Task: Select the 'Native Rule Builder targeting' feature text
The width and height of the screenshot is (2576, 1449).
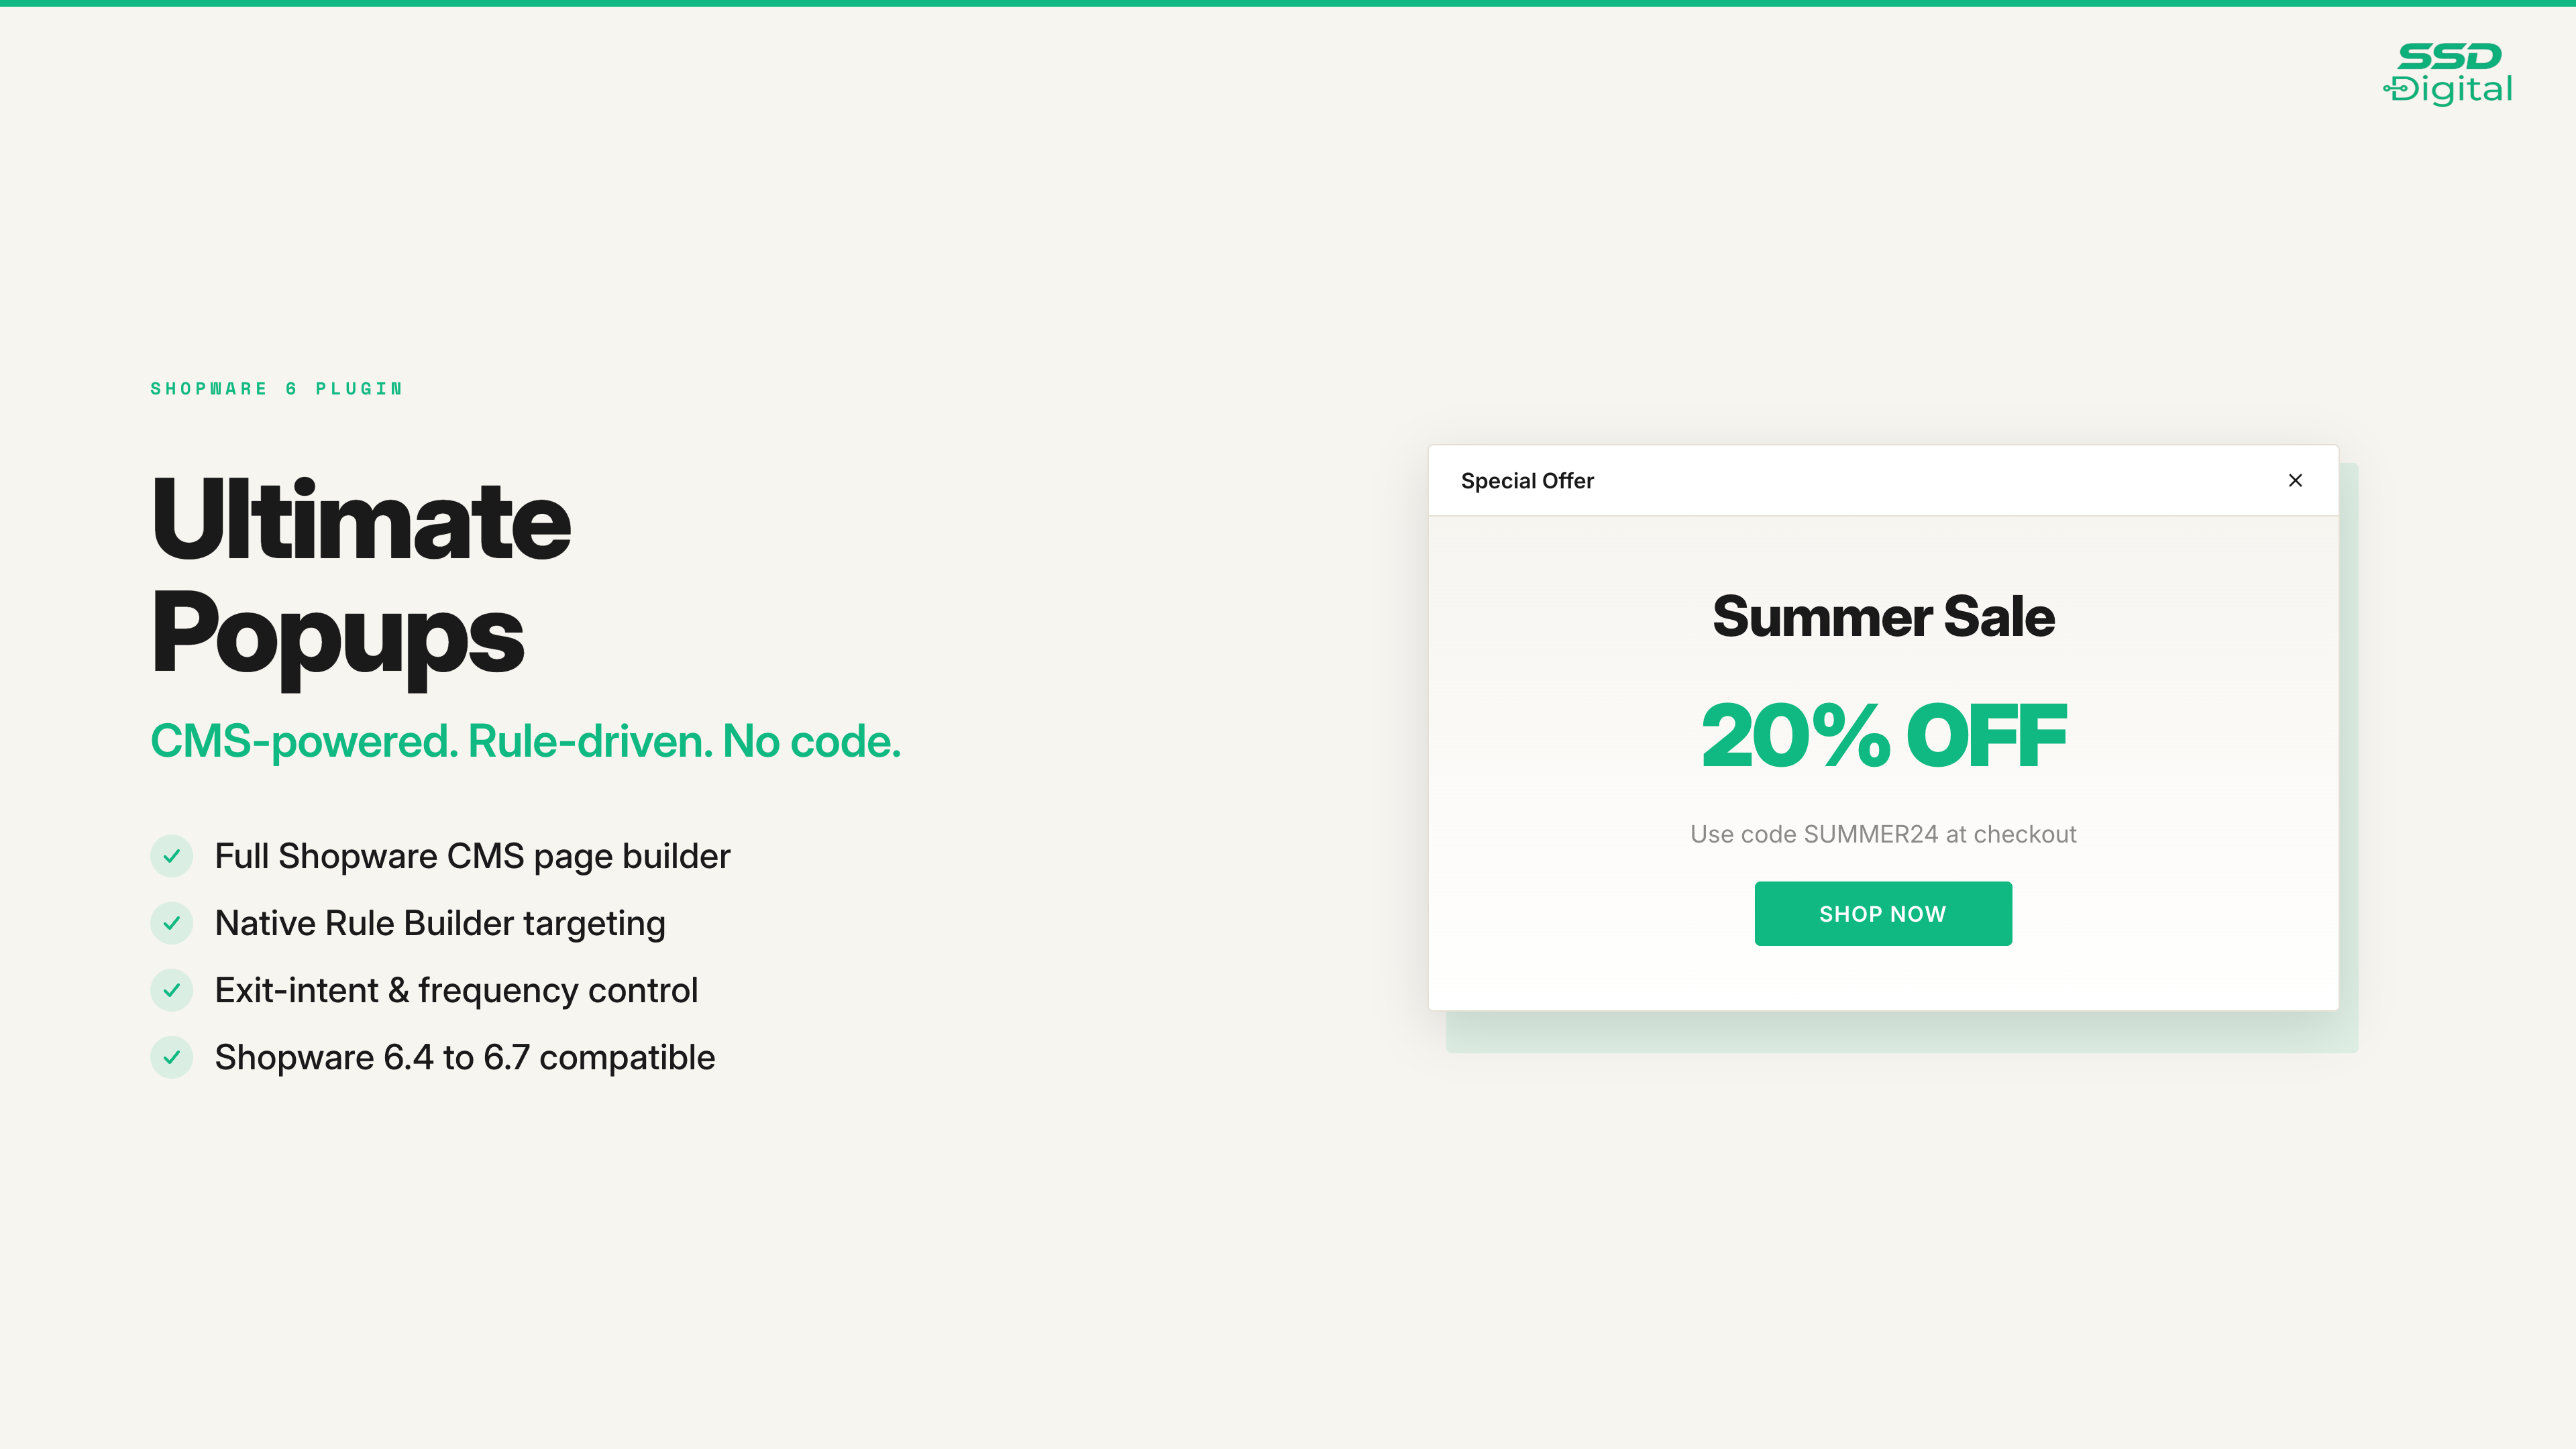Action: (440, 923)
